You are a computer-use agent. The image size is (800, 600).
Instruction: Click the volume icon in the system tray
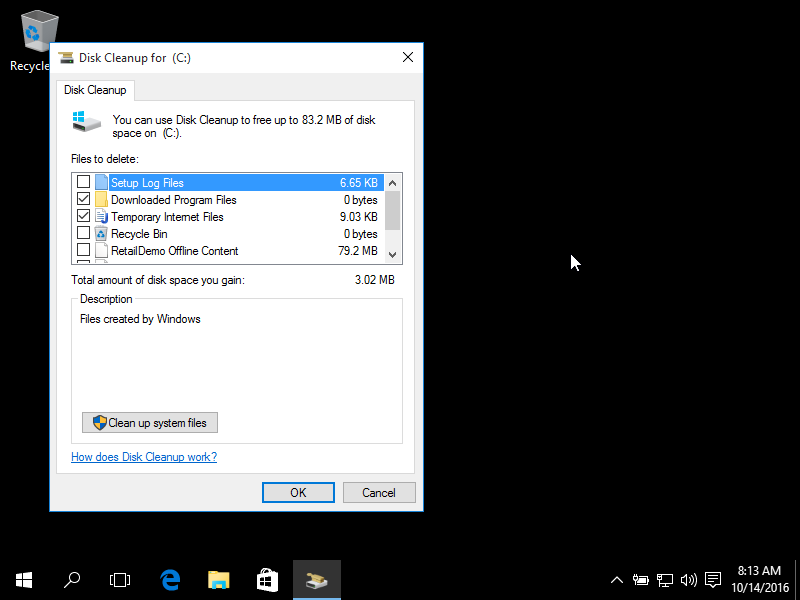[688, 579]
